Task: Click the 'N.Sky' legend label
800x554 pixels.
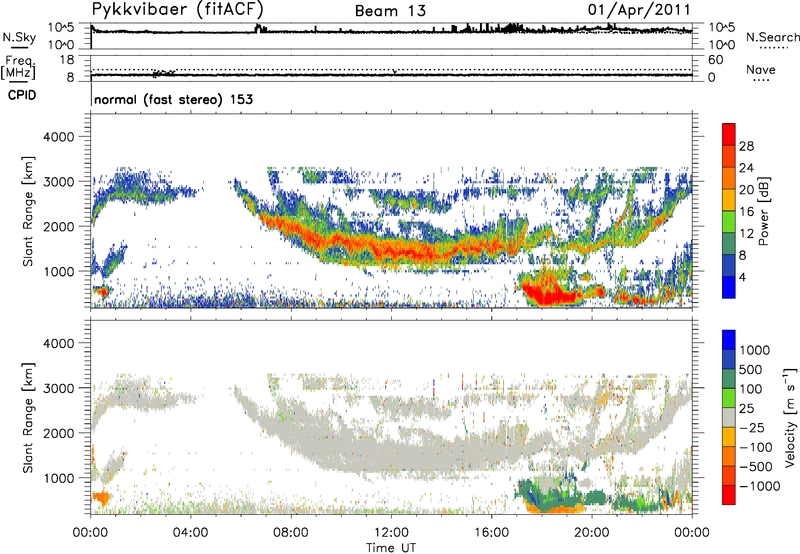Action: 19,37
